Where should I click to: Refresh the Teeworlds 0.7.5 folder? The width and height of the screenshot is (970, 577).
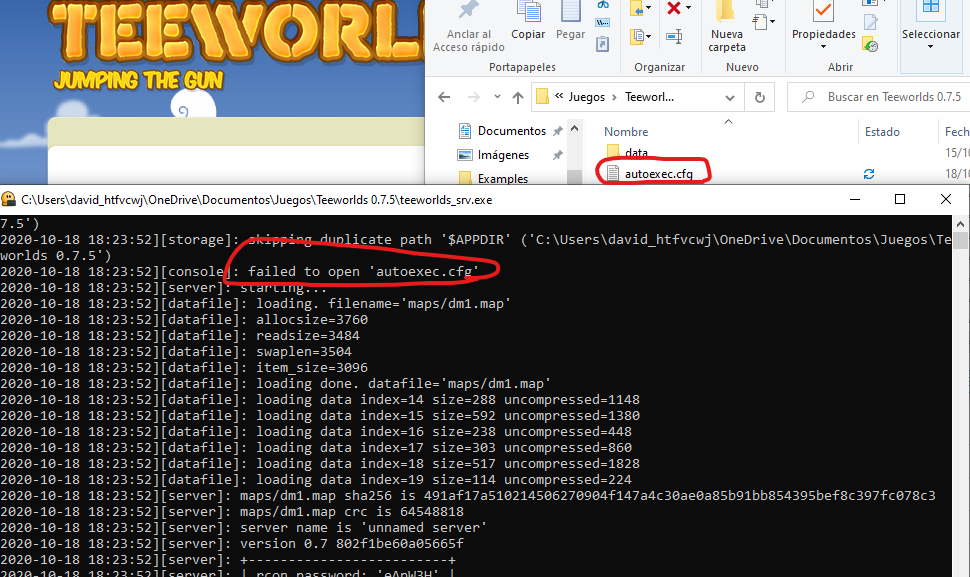pyautogui.click(x=760, y=97)
